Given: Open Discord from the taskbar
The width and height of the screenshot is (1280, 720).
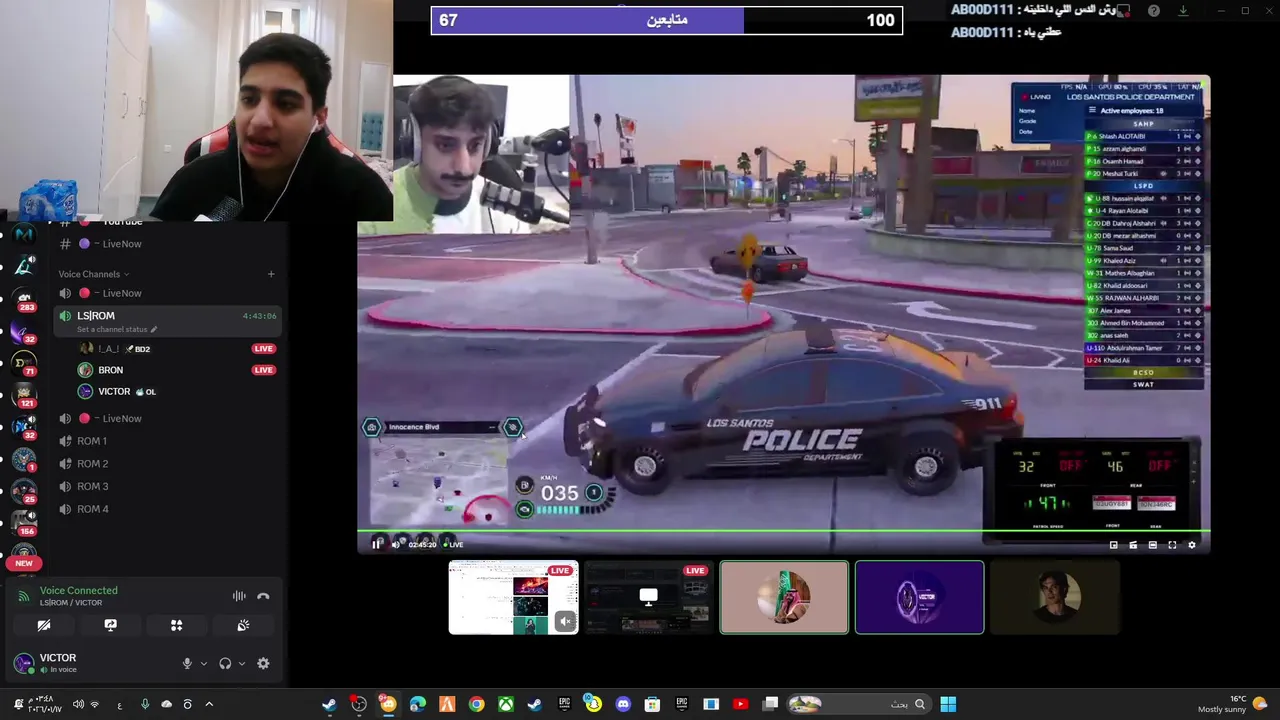Looking at the screenshot, I should (x=623, y=704).
